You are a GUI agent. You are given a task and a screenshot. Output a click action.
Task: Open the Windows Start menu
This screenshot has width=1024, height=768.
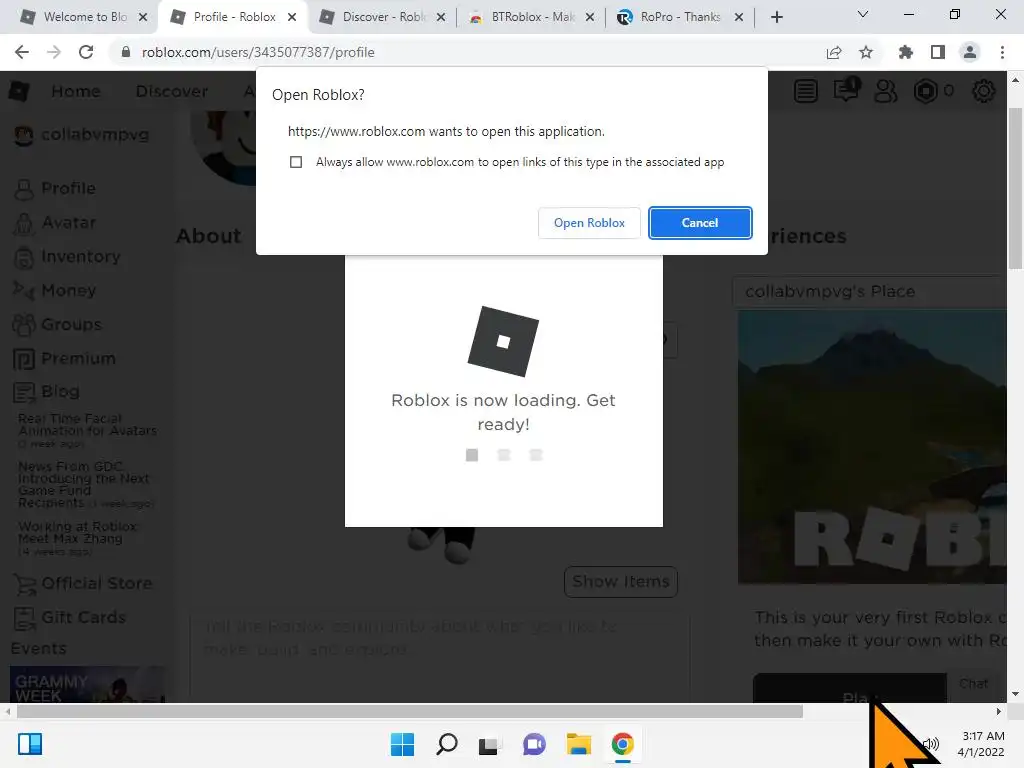point(402,744)
